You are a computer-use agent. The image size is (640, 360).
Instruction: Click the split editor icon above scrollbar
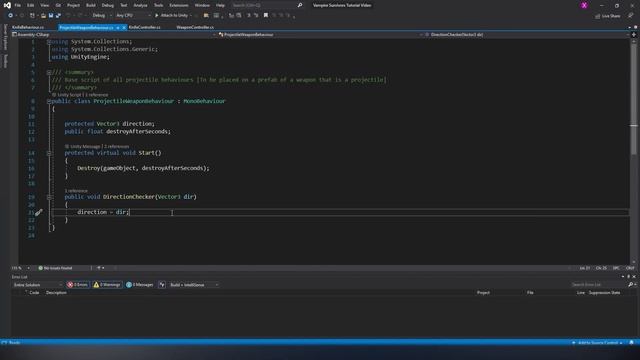click(x=633, y=35)
